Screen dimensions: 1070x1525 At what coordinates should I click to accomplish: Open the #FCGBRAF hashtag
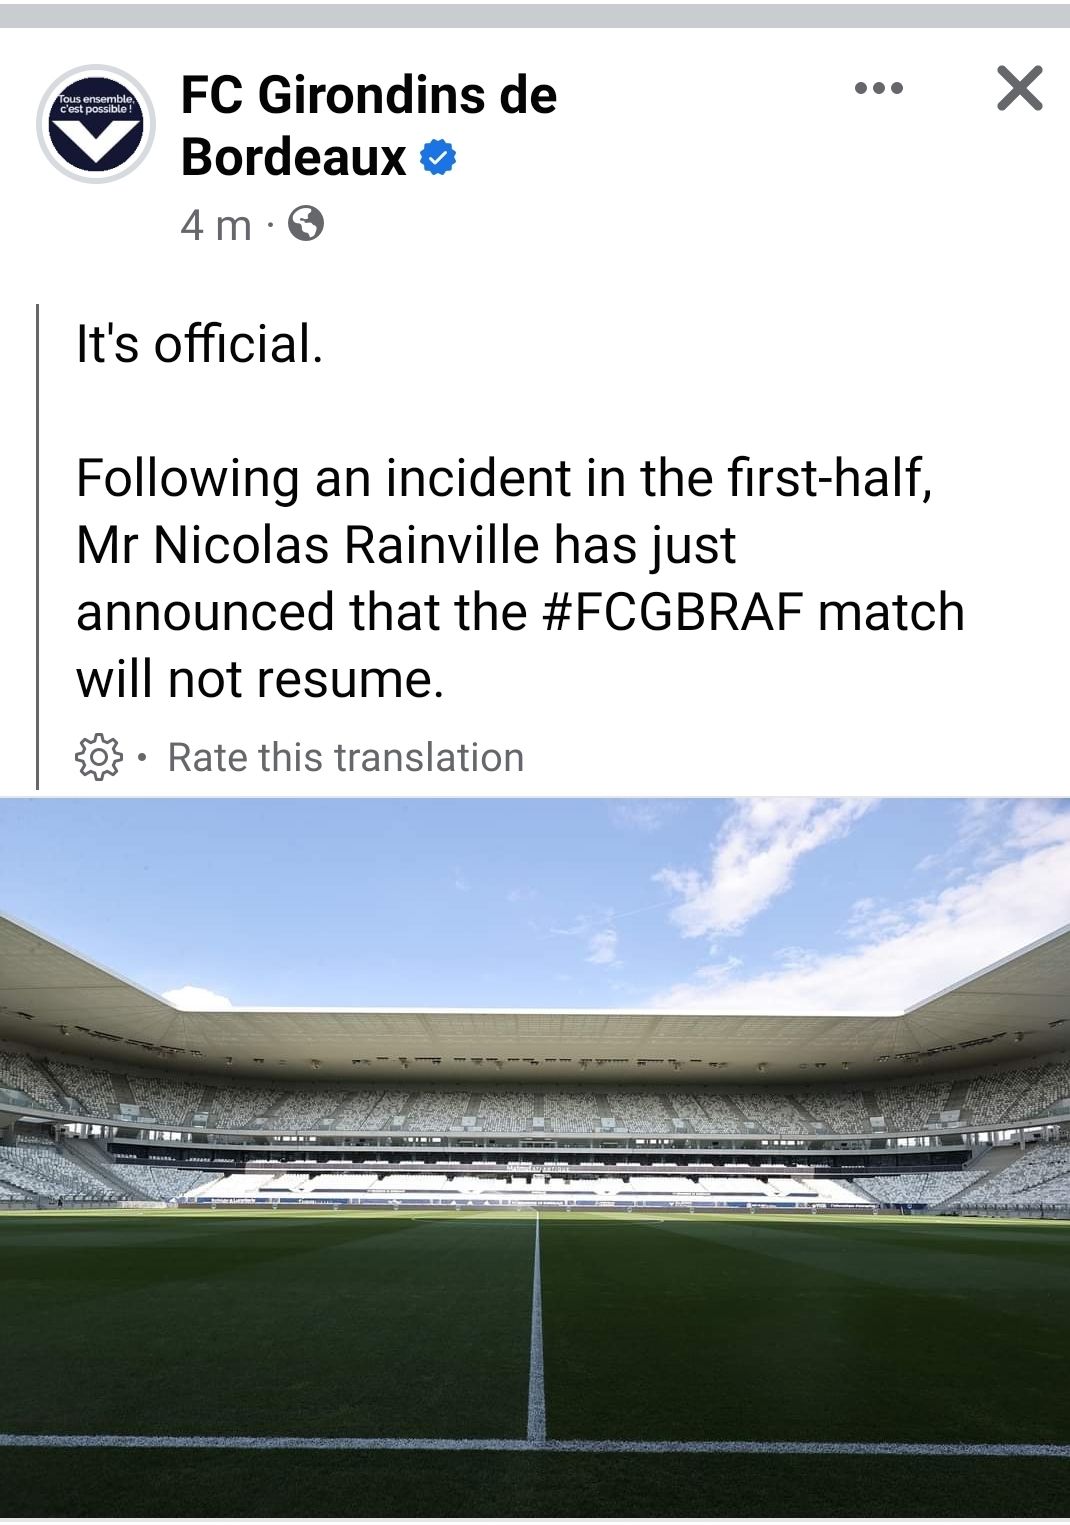coord(673,612)
